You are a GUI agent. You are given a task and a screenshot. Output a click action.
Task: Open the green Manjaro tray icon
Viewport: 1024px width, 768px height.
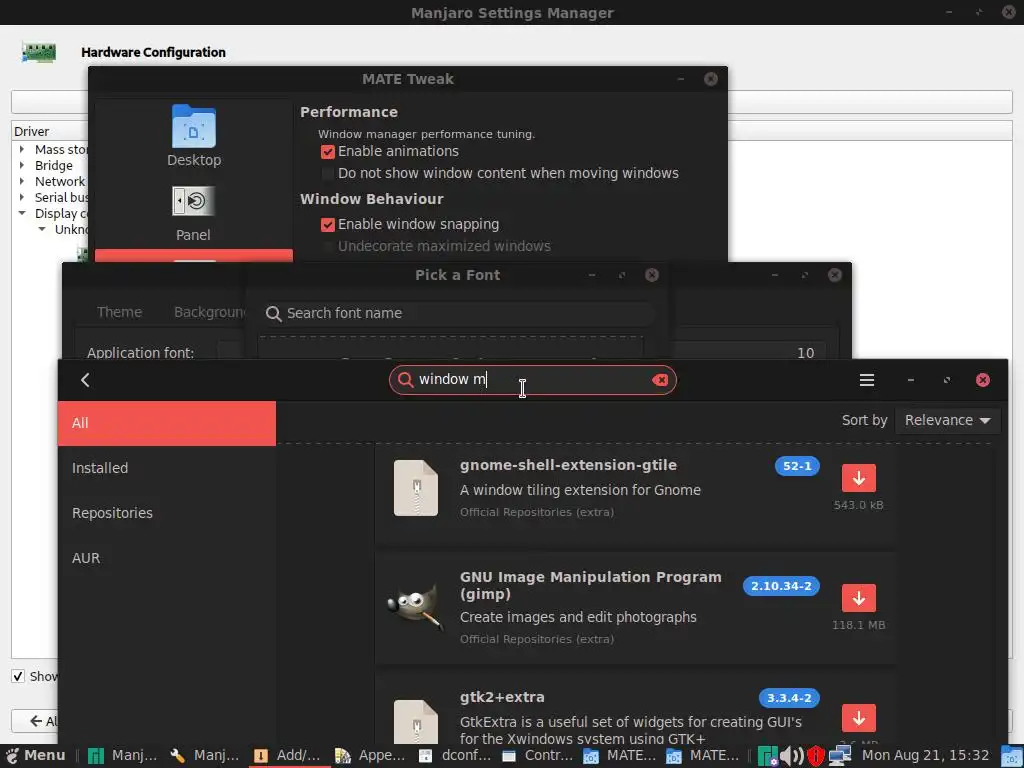click(768, 756)
